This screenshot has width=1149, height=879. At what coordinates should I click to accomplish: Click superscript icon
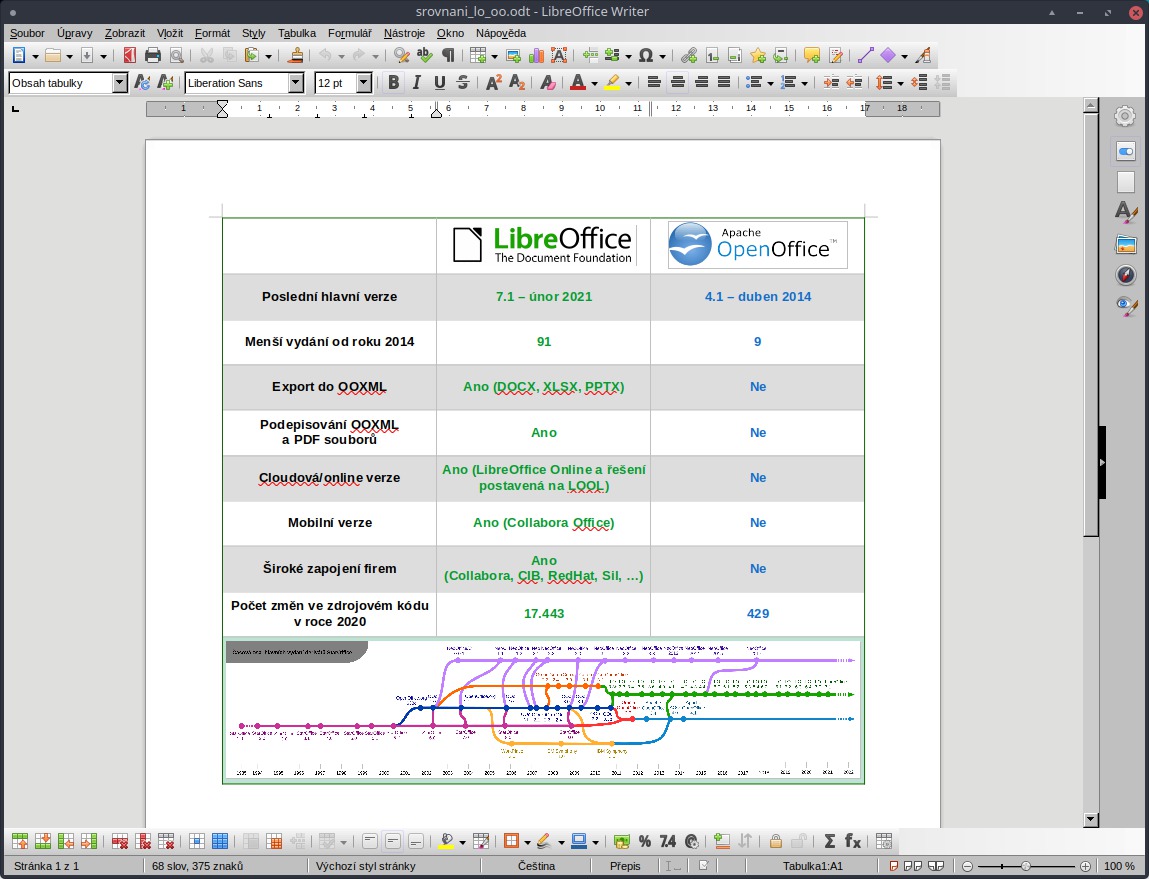493,83
